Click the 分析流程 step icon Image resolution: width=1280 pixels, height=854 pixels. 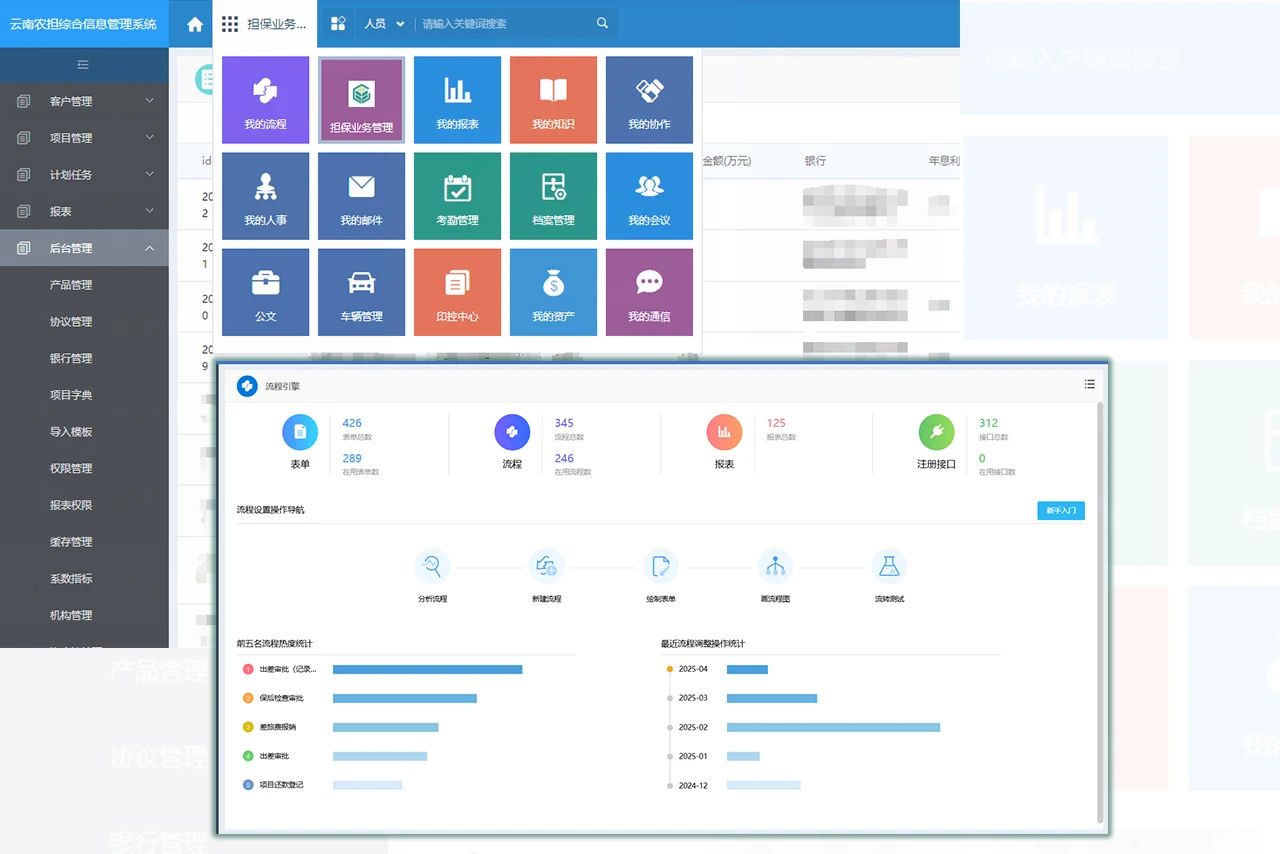pos(432,566)
